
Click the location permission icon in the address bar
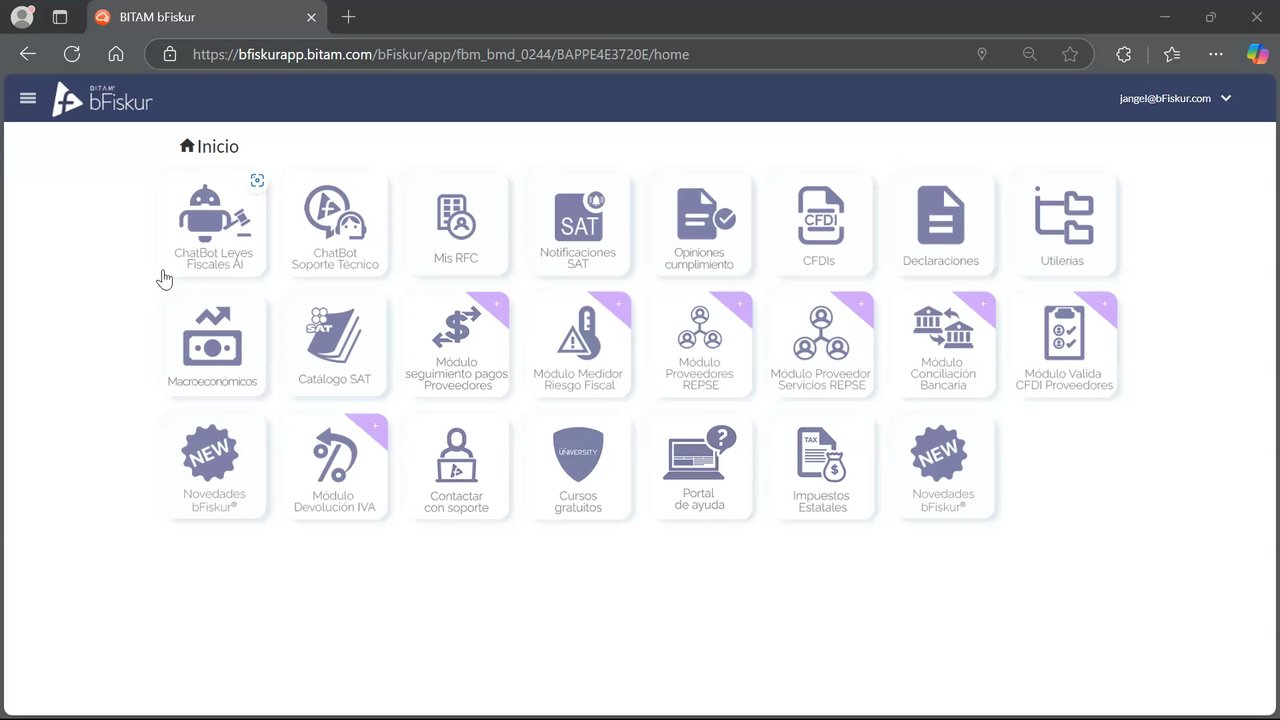(982, 54)
